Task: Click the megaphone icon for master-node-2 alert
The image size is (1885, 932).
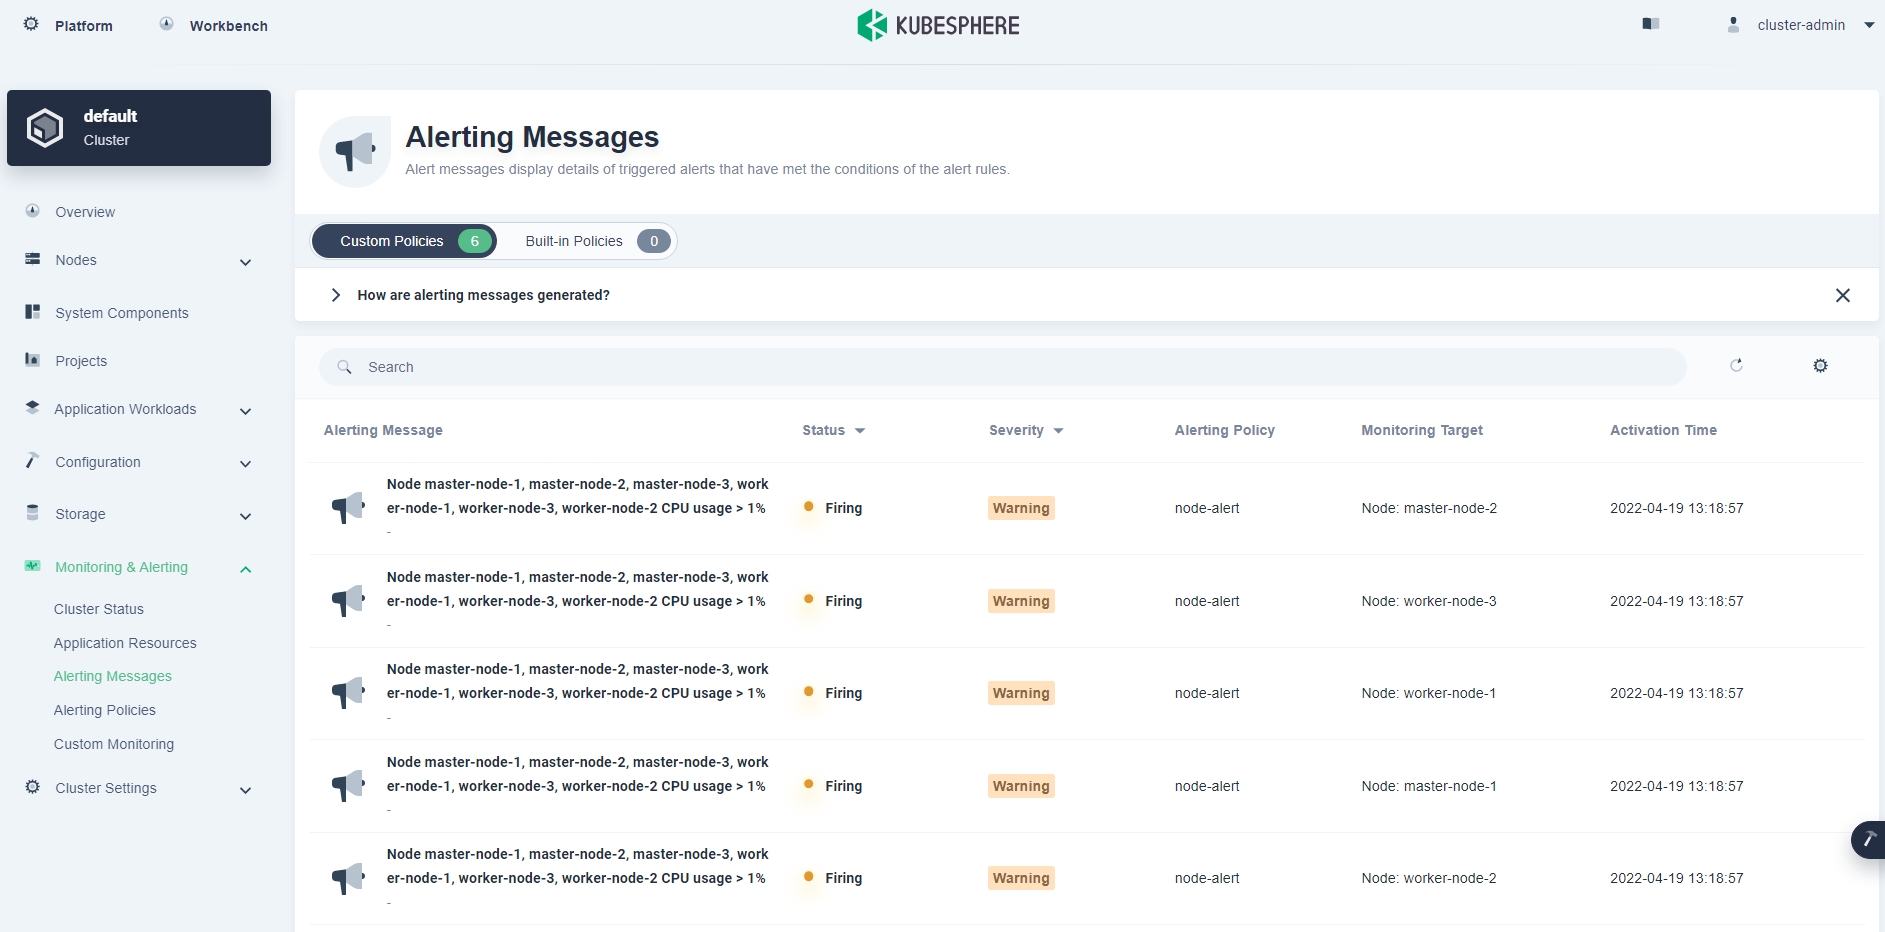Action: coord(348,508)
